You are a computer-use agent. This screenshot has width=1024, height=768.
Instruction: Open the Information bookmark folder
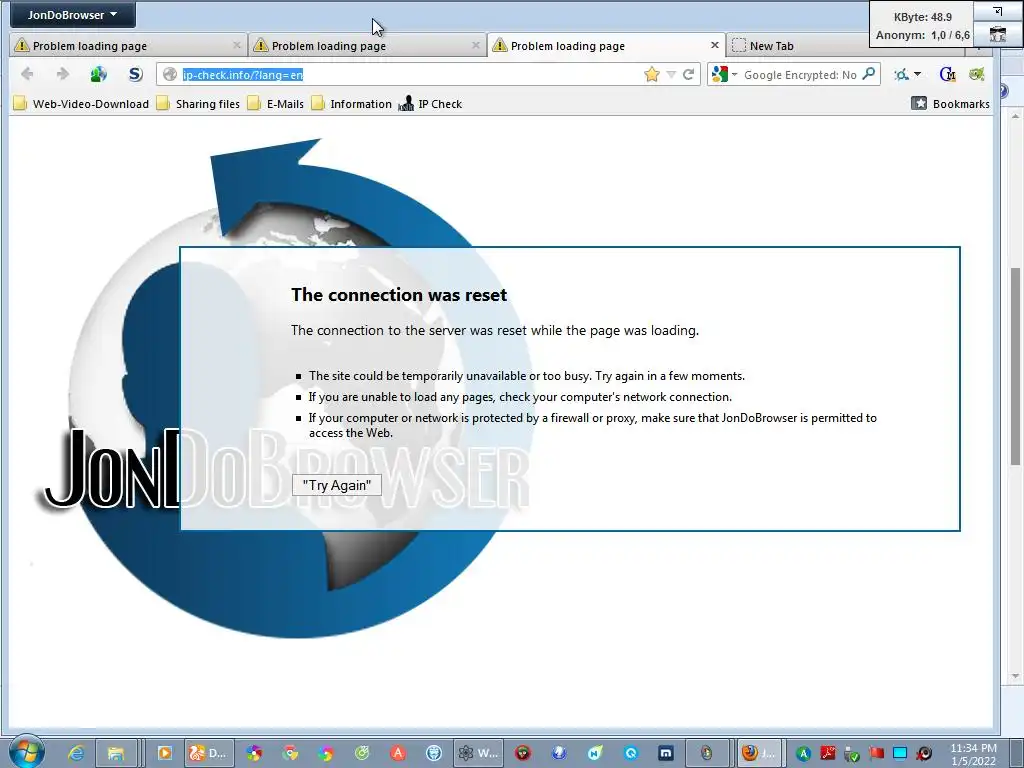(x=351, y=104)
